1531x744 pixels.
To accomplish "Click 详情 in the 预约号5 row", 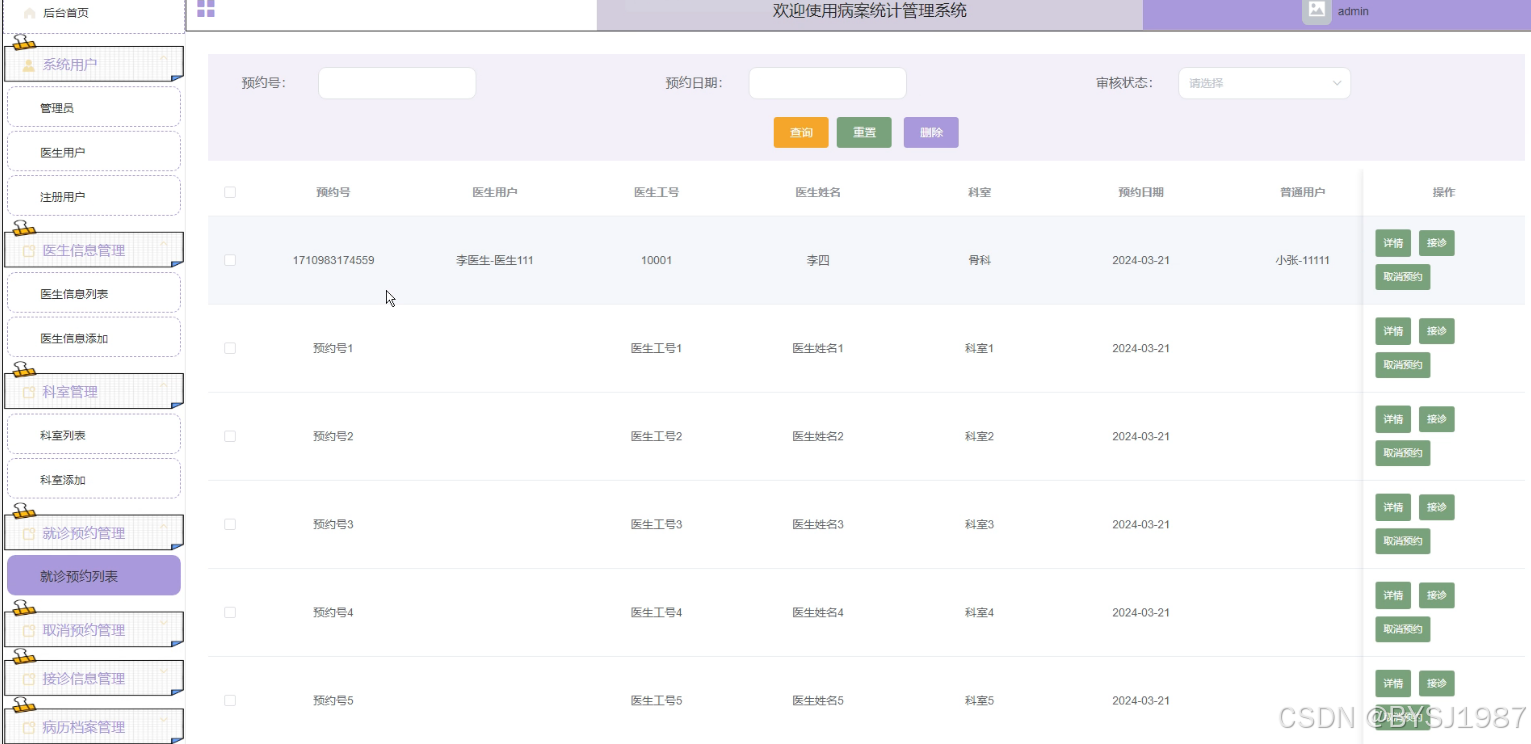I will [1393, 683].
